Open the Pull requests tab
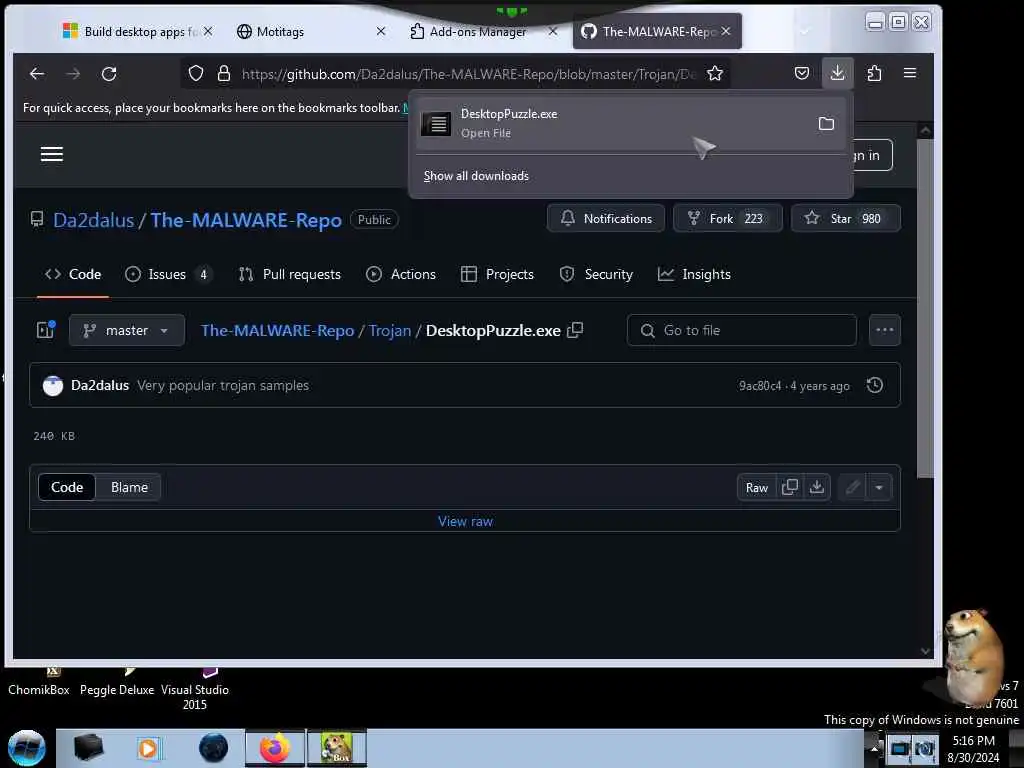The image size is (1024, 768). click(x=289, y=274)
